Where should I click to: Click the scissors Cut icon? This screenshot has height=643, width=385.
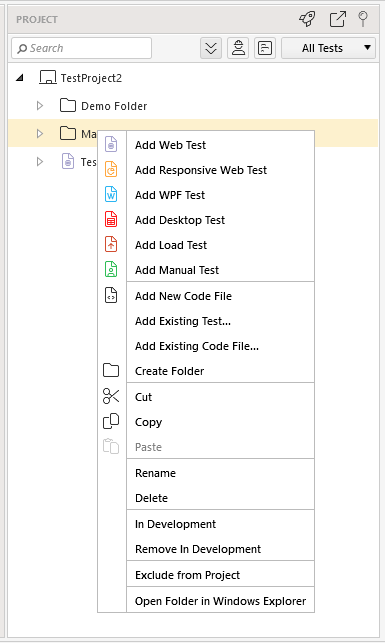[111, 396]
